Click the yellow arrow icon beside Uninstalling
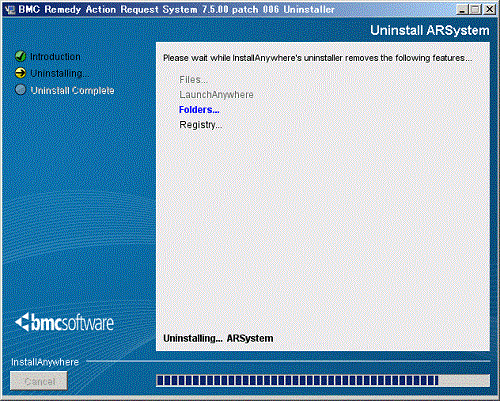This screenshot has width=500, height=401. click(21, 73)
